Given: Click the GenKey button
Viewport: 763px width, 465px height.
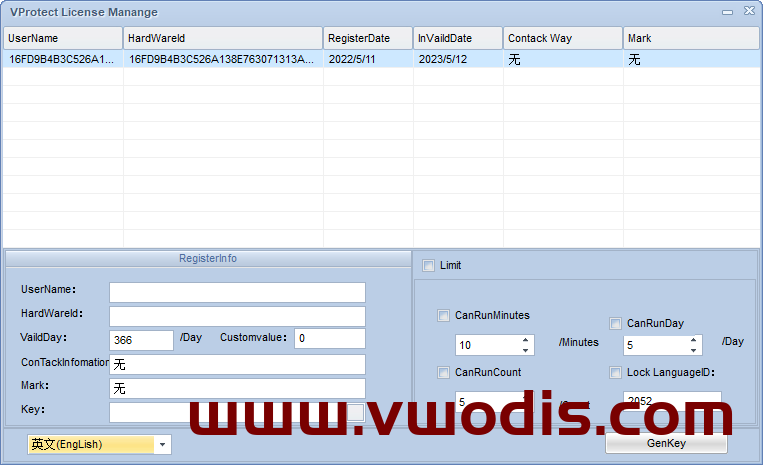Looking at the screenshot, I should point(666,443).
